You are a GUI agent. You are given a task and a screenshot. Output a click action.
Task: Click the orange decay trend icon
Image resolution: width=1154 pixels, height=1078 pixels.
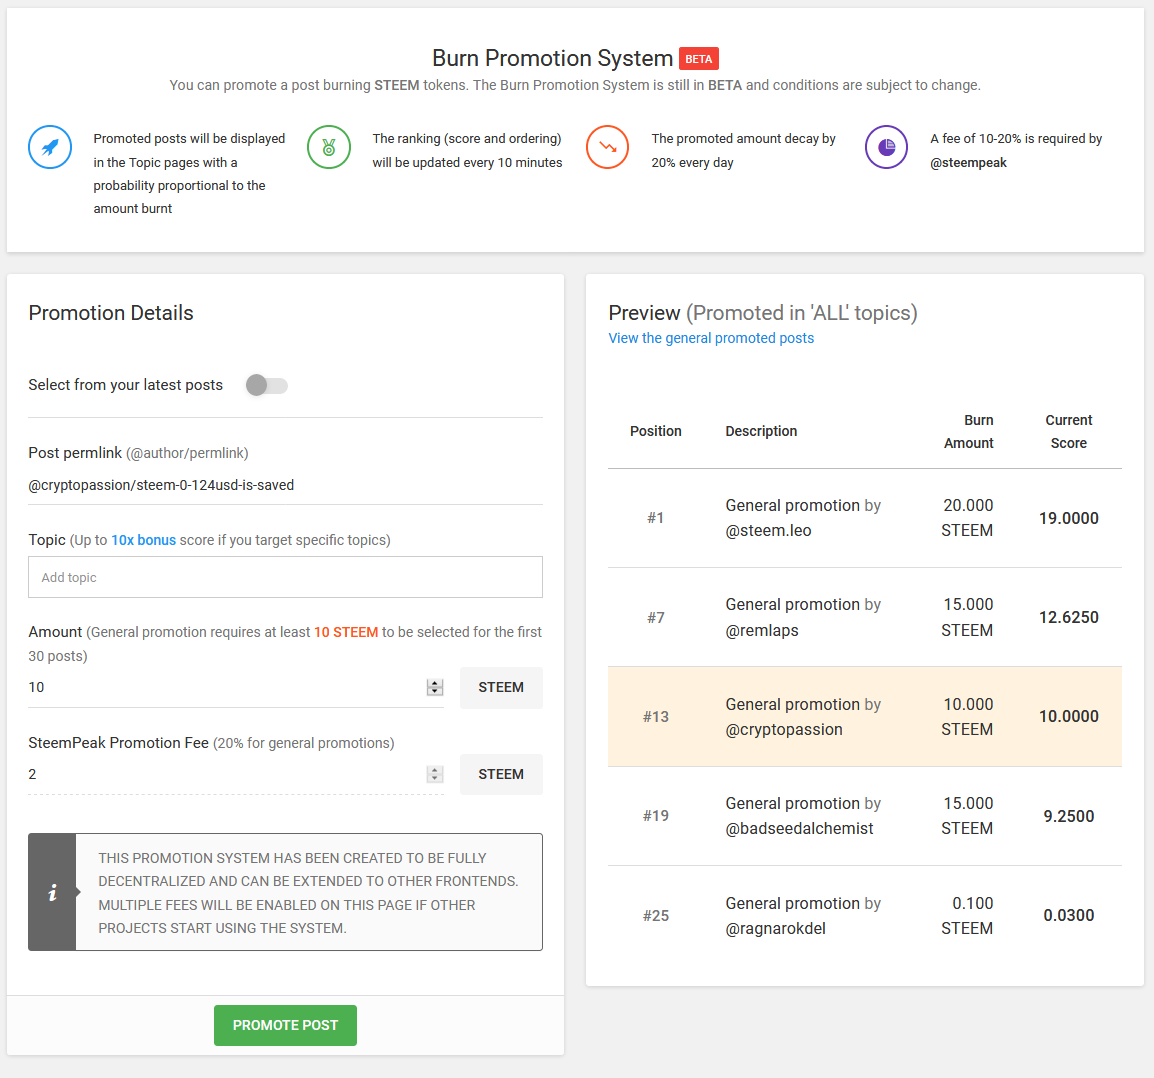tap(607, 147)
